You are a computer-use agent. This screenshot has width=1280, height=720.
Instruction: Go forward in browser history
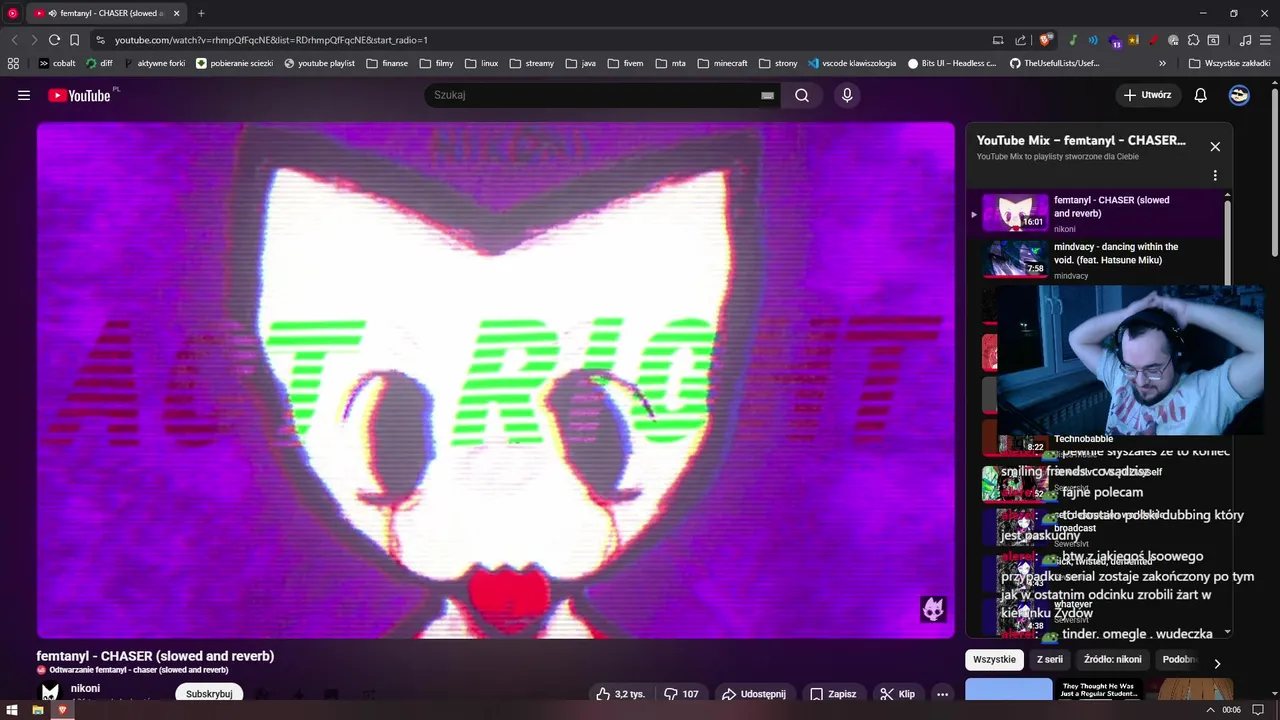click(x=34, y=40)
